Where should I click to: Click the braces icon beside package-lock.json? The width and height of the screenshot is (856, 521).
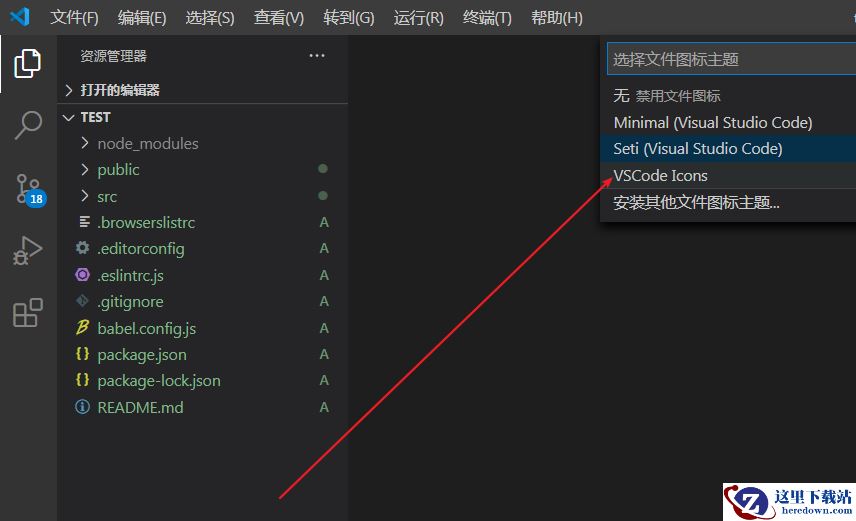[82, 380]
